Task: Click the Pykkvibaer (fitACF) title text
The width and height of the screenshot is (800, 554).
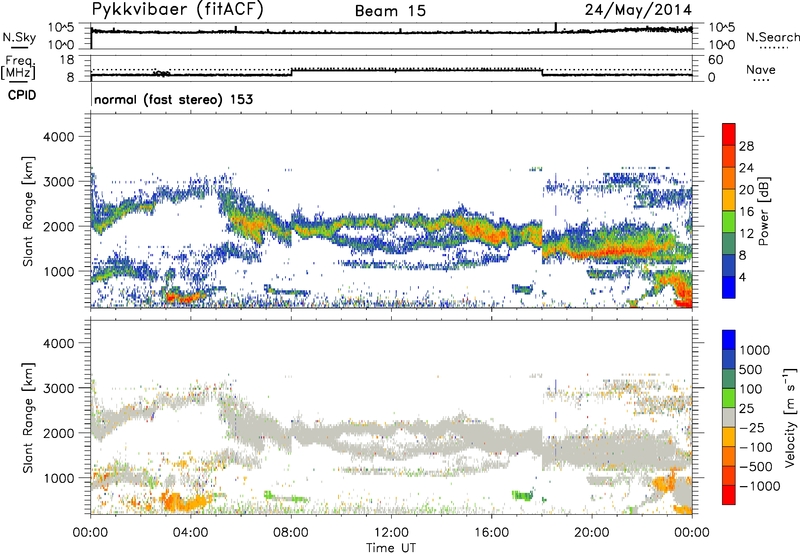Action: click(x=178, y=10)
